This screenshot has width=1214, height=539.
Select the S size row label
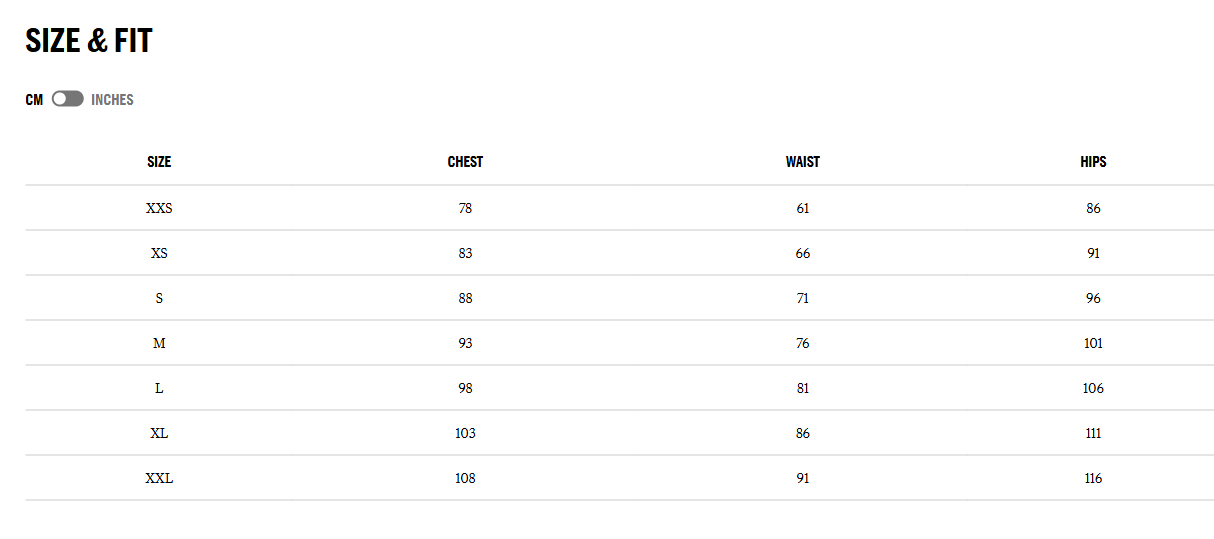pyautogui.click(x=159, y=298)
